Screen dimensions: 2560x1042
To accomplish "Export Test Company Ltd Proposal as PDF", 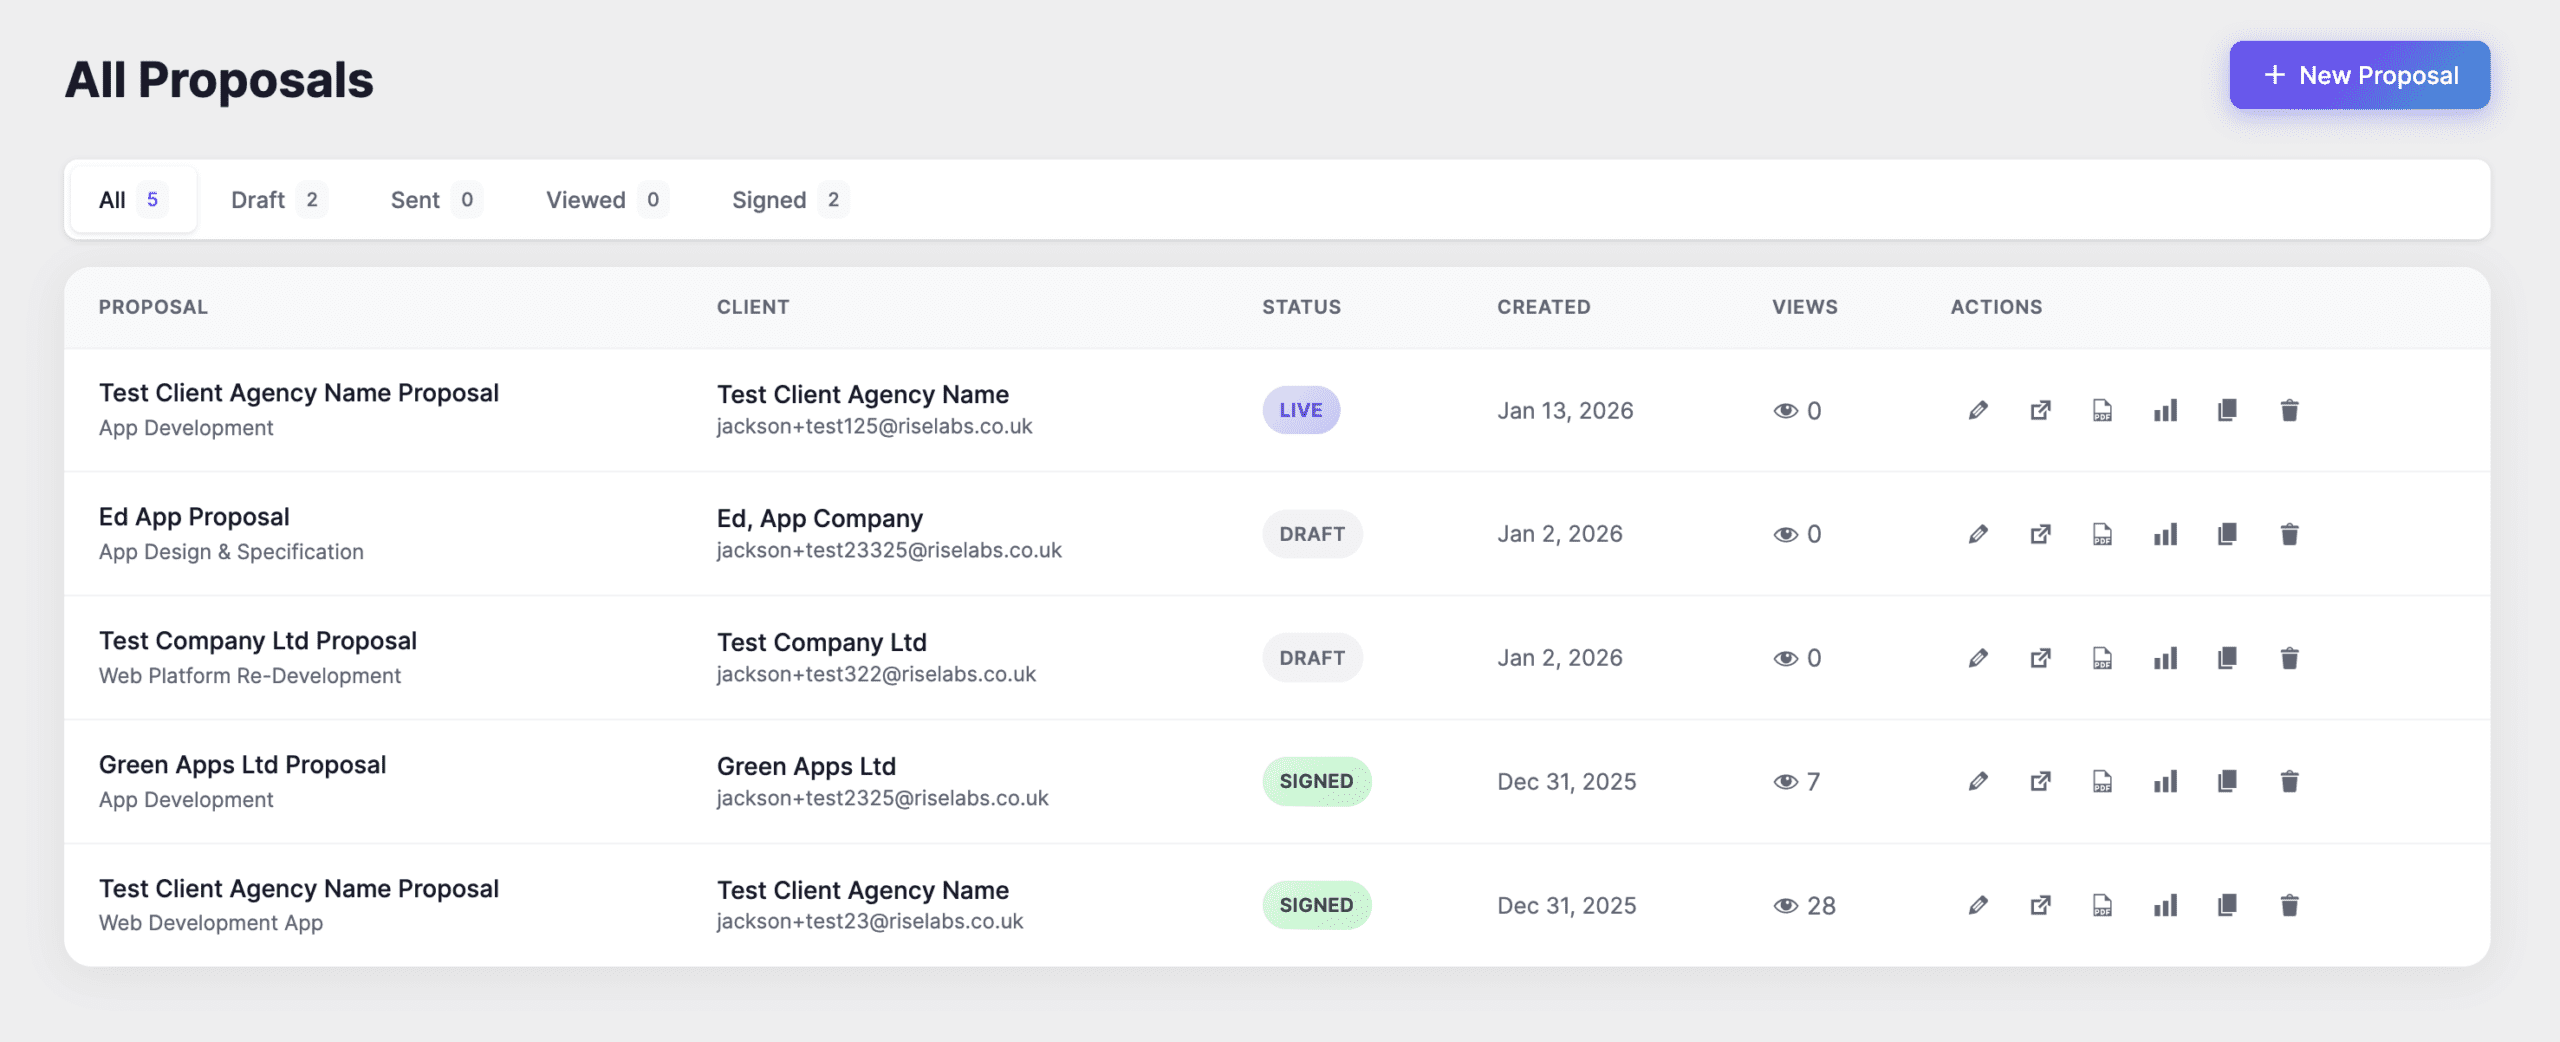I will point(2102,658).
